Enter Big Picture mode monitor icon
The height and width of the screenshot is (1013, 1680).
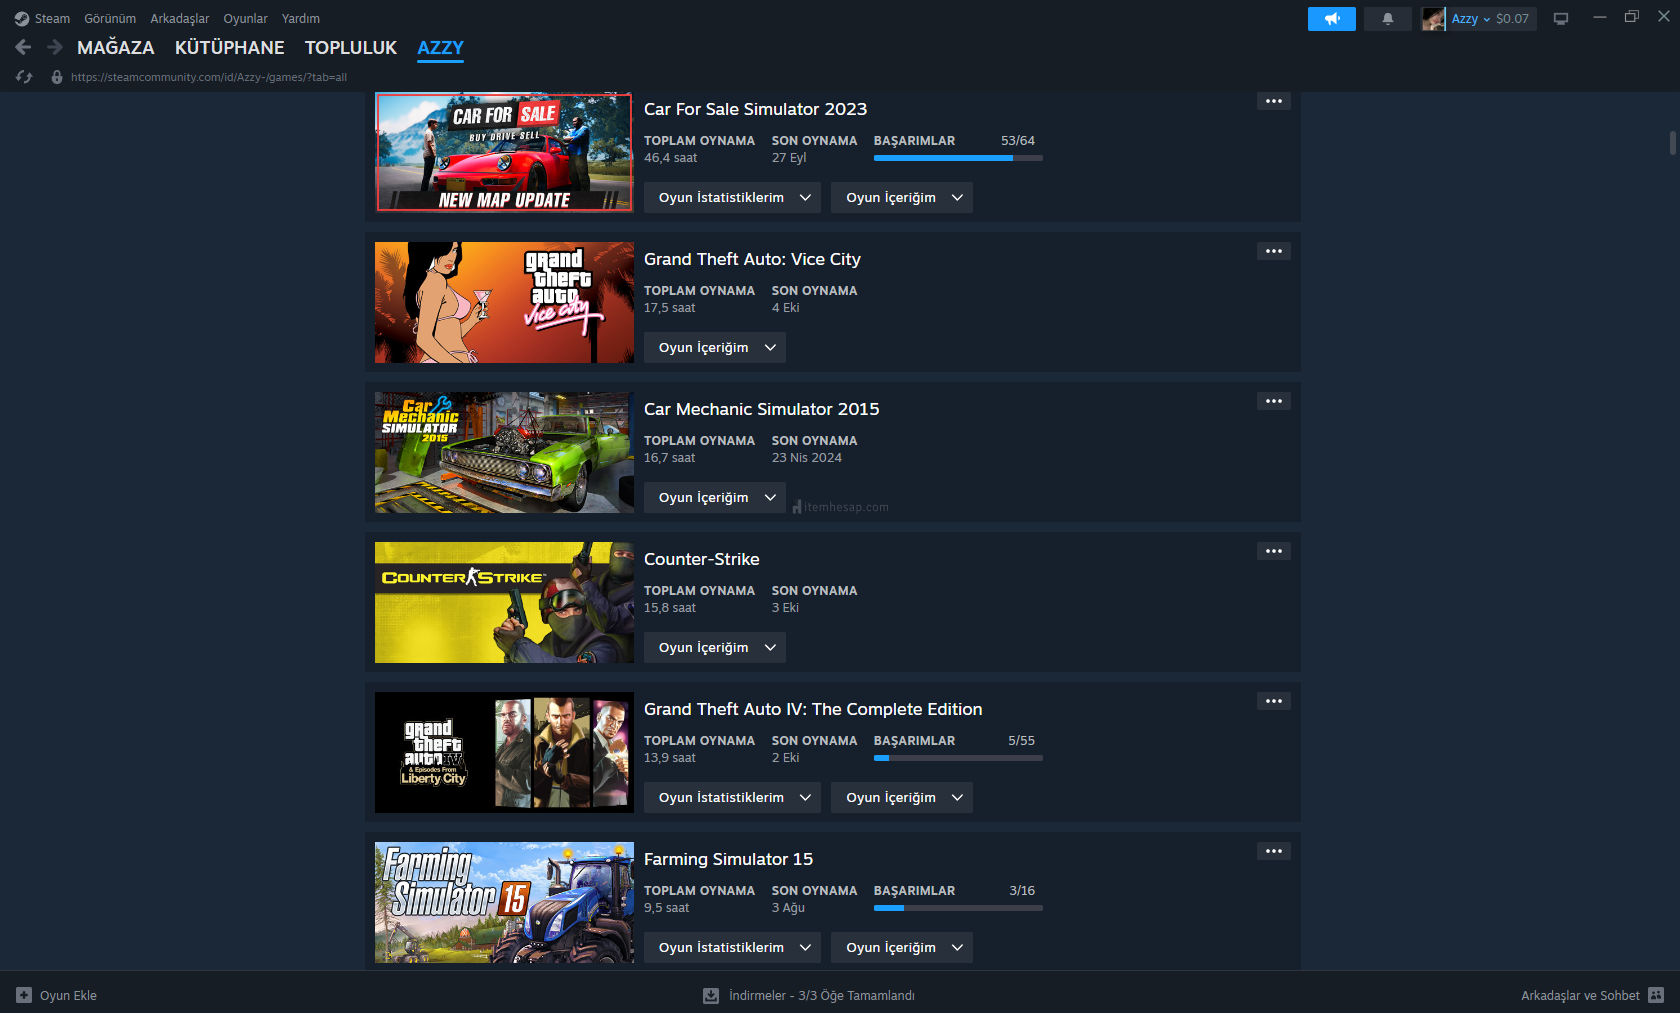click(x=1560, y=19)
